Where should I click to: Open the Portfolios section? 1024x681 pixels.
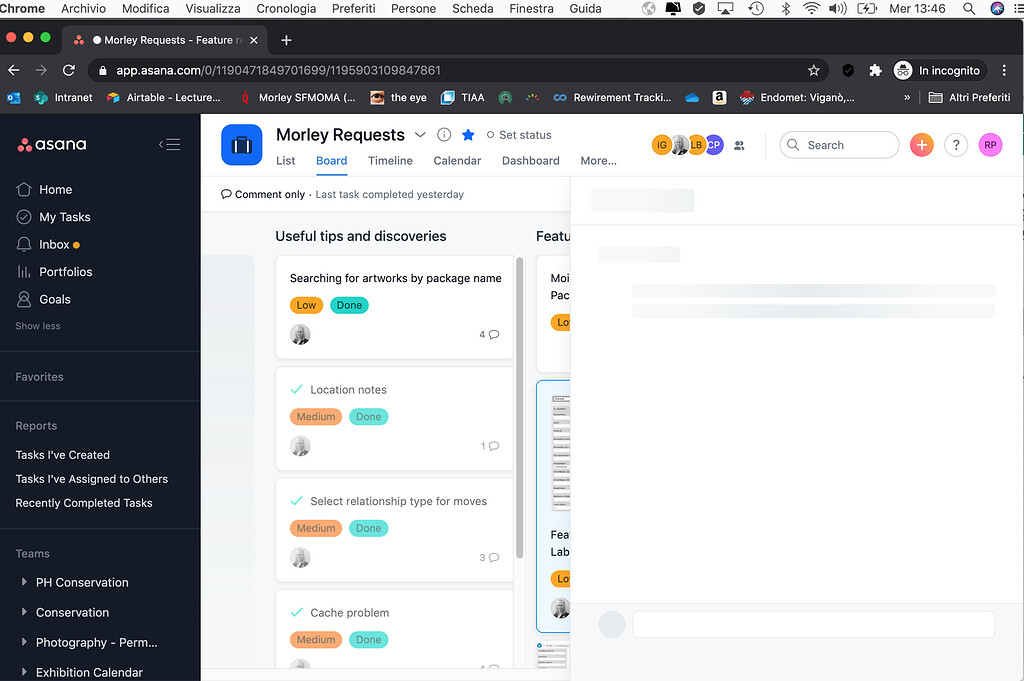(66, 271)
